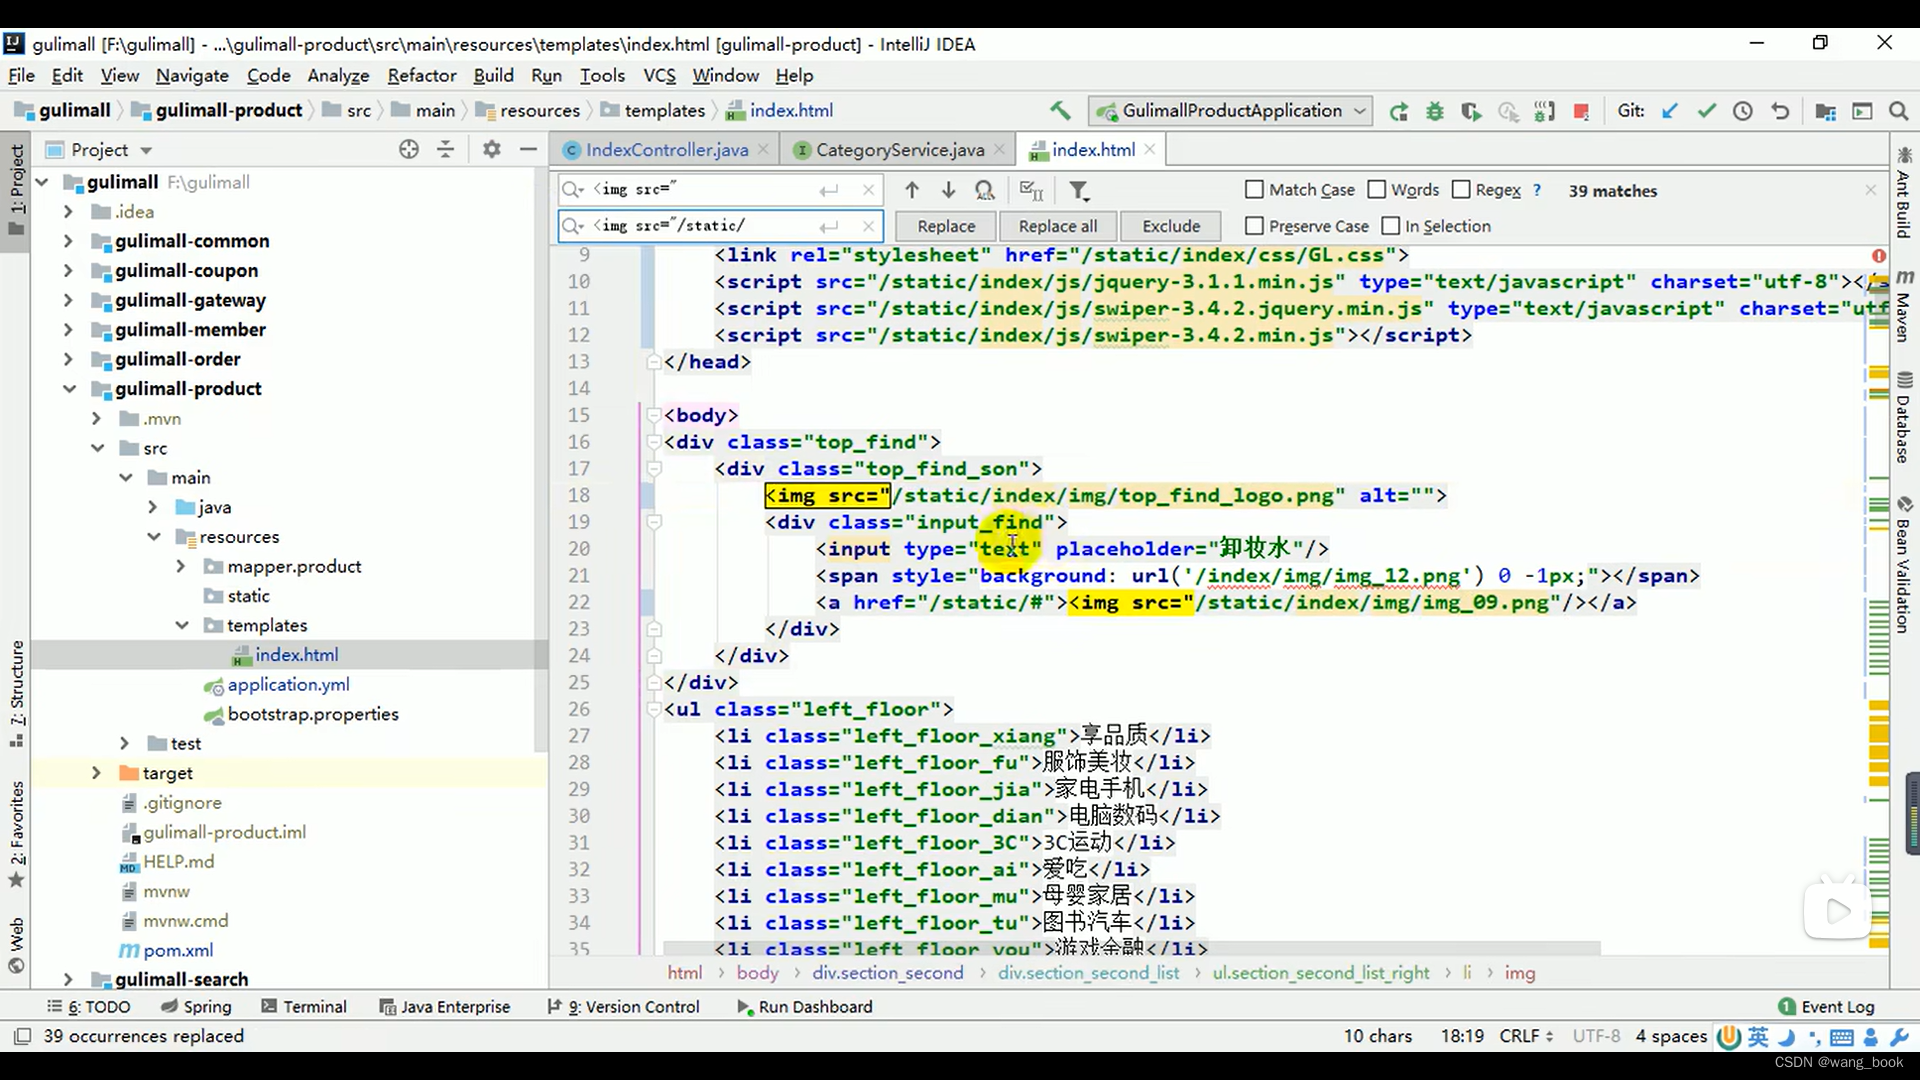Expand the target folder in project tree

(x=95, y=773)
